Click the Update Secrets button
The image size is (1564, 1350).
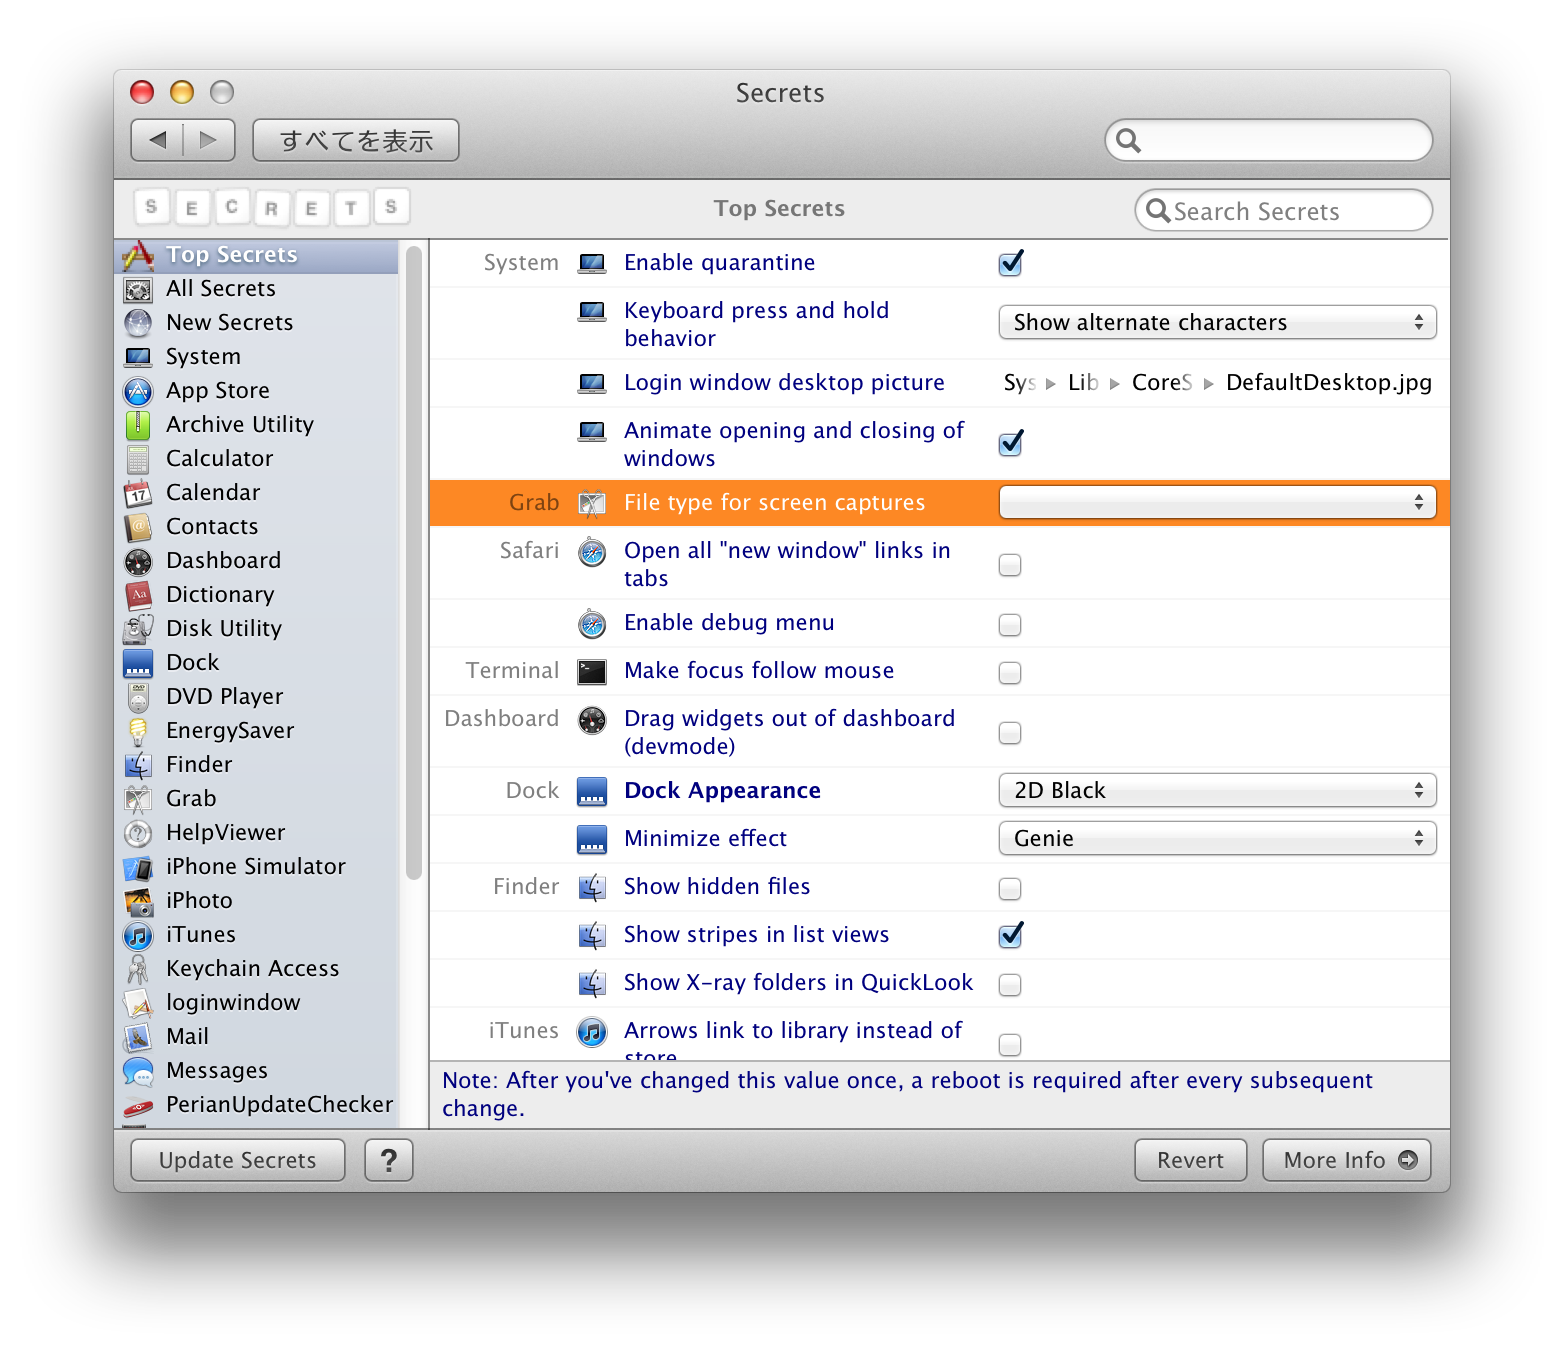238,1160
